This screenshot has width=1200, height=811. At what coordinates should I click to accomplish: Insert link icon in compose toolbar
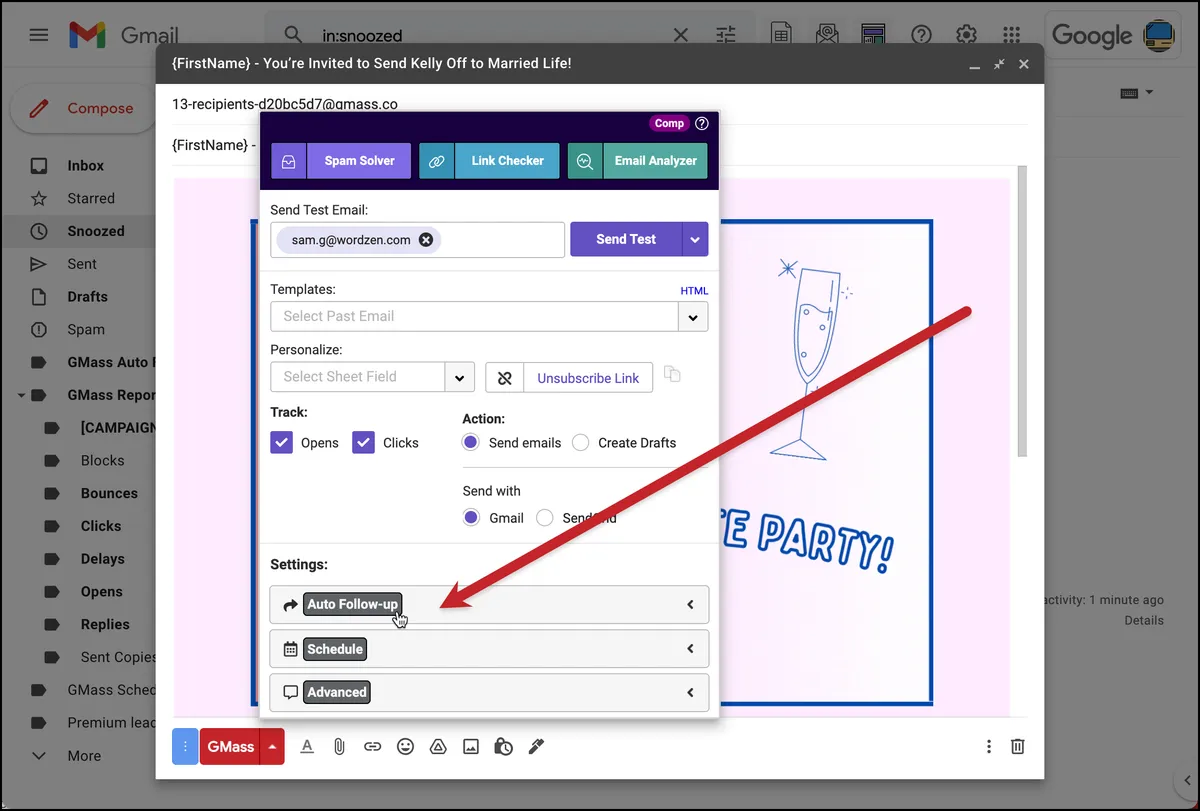point(372,746)
